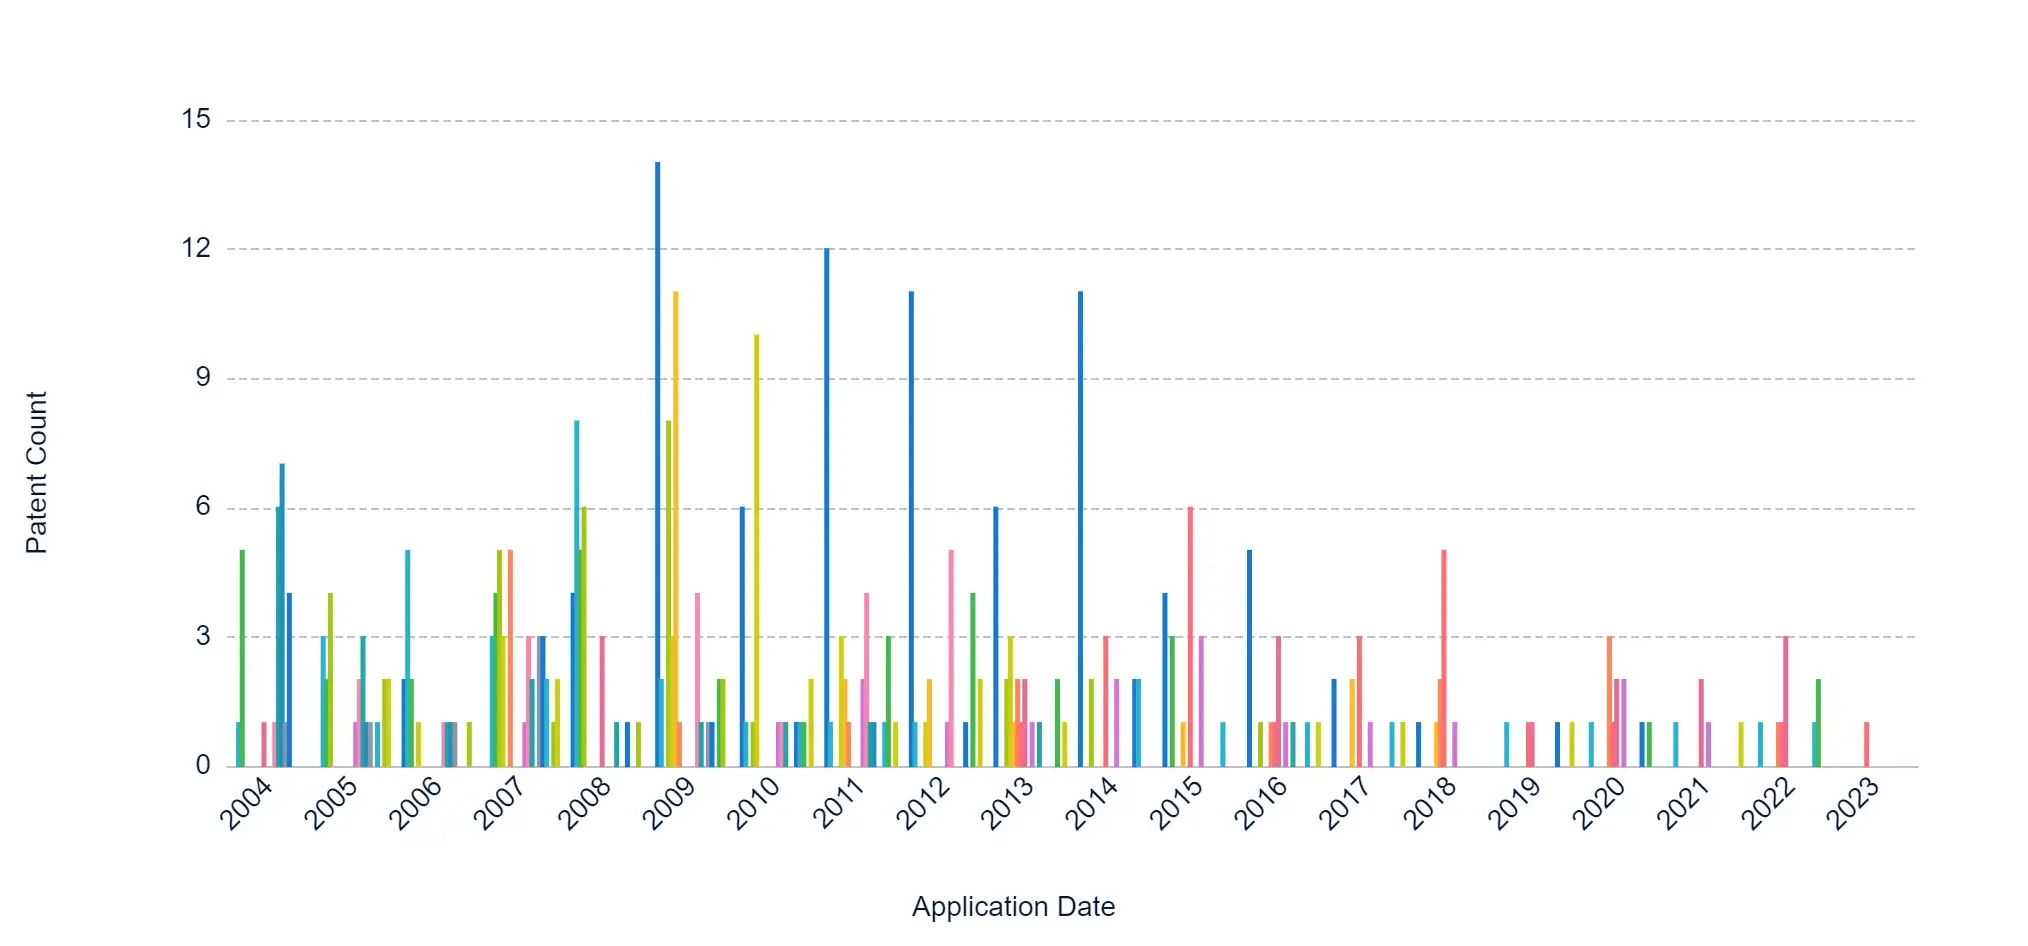
Task: Click the teal bar reaching 5 in 2006
Action: 408,659
